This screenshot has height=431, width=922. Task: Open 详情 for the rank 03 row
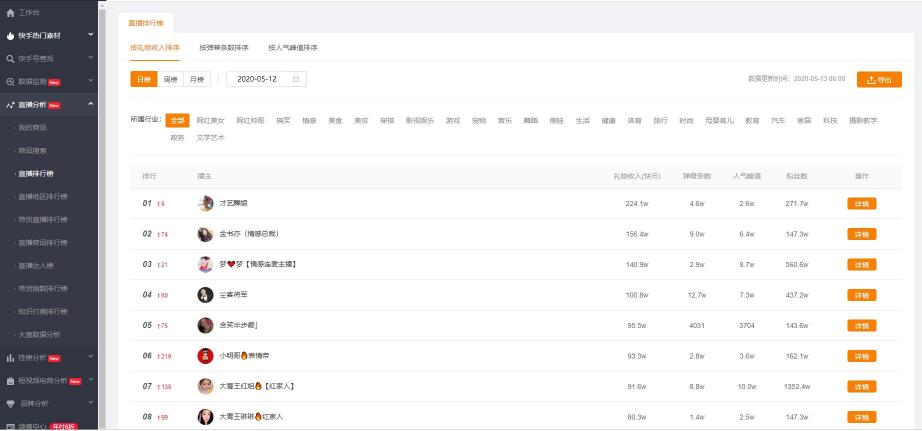point(861,265)
